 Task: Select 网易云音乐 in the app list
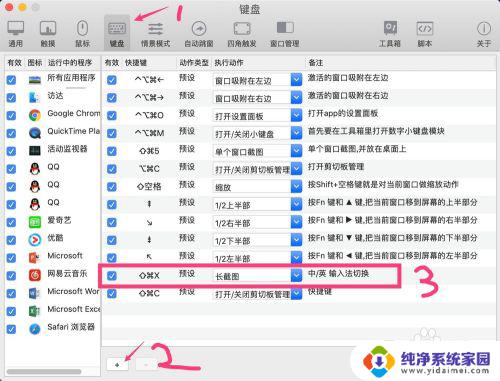pos(53,275)
